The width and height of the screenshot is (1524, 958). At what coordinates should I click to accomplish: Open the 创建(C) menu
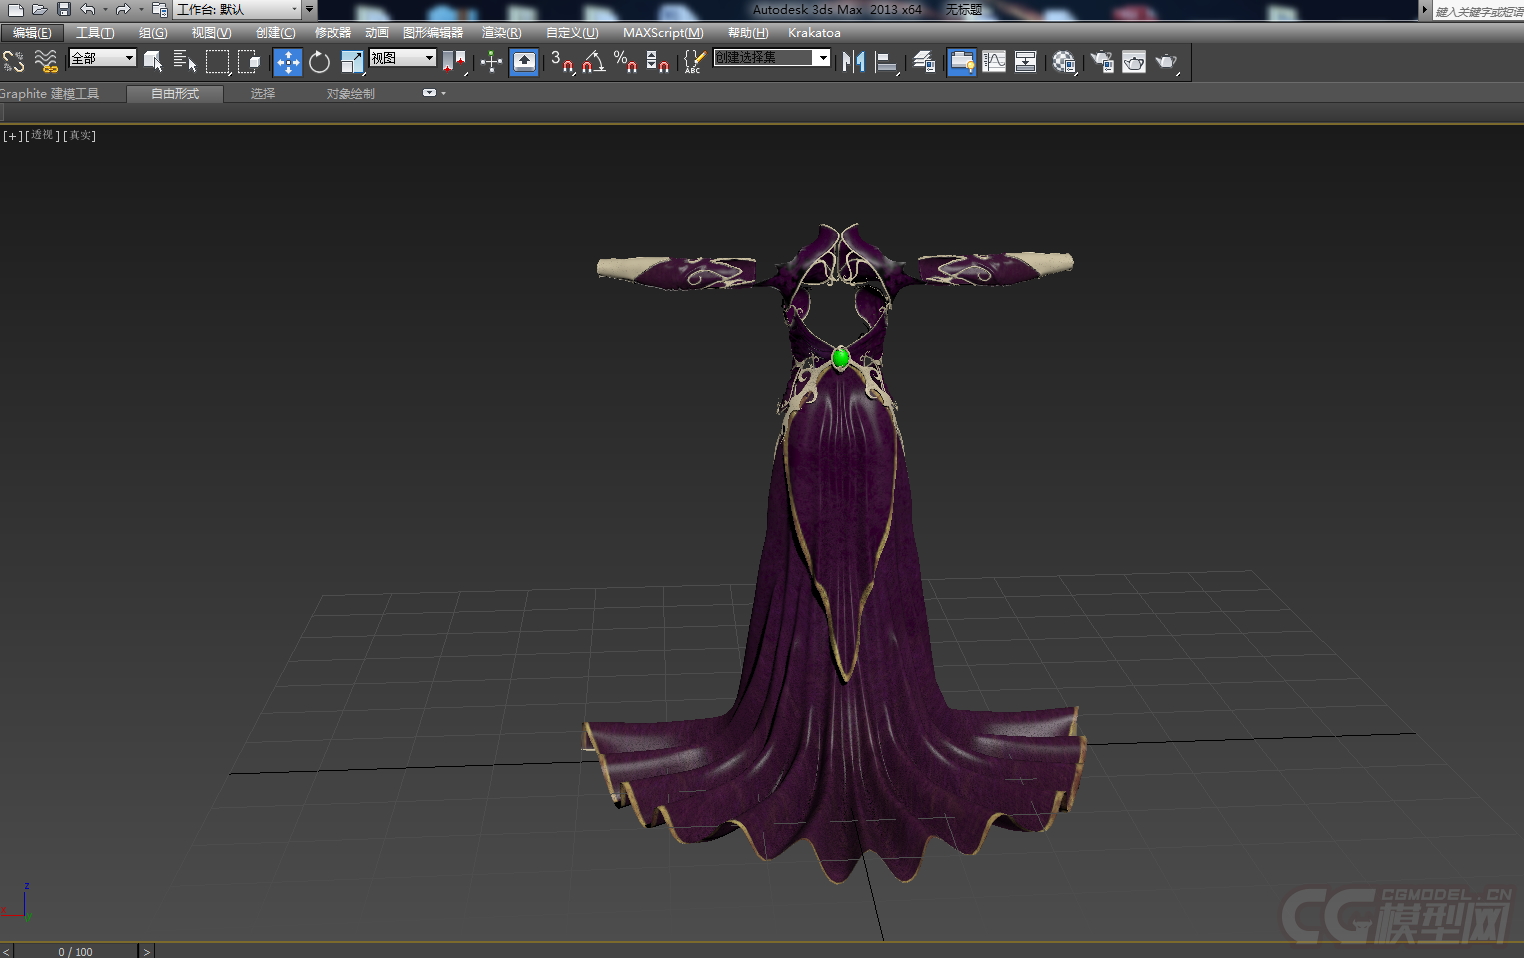coord(275,33)
